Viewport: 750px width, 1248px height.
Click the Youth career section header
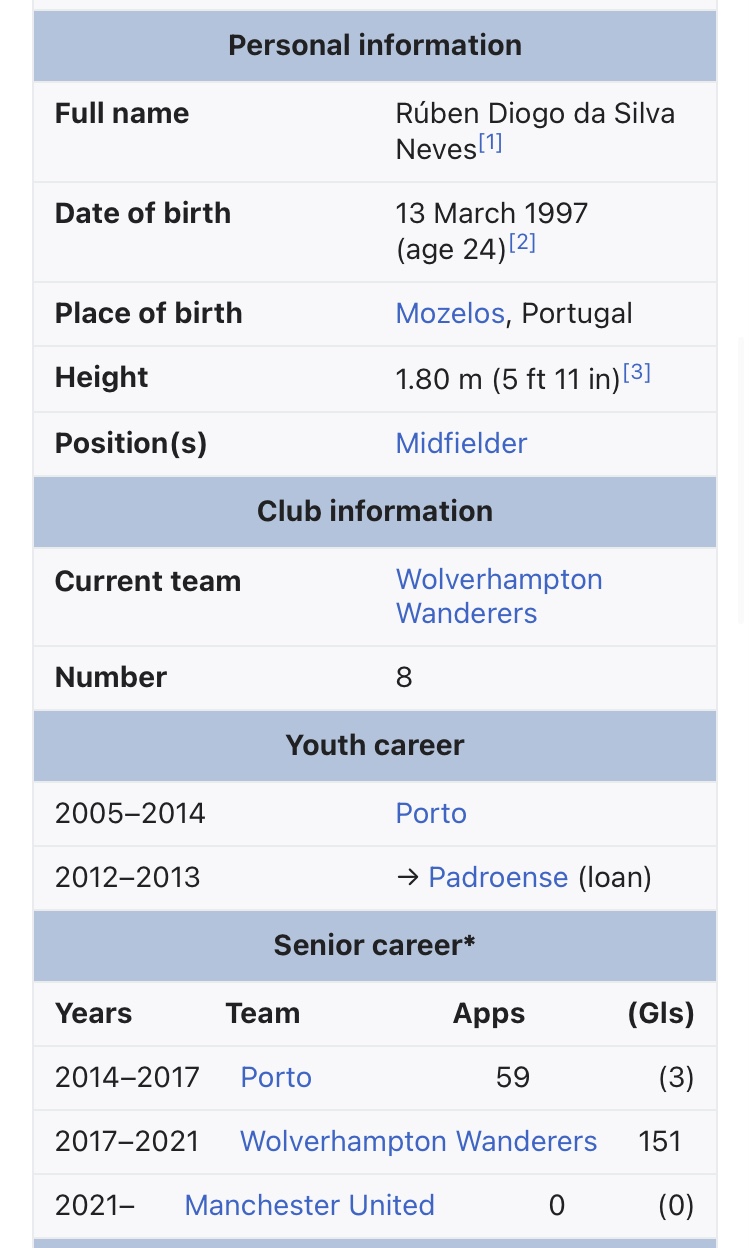click(375, 745)
